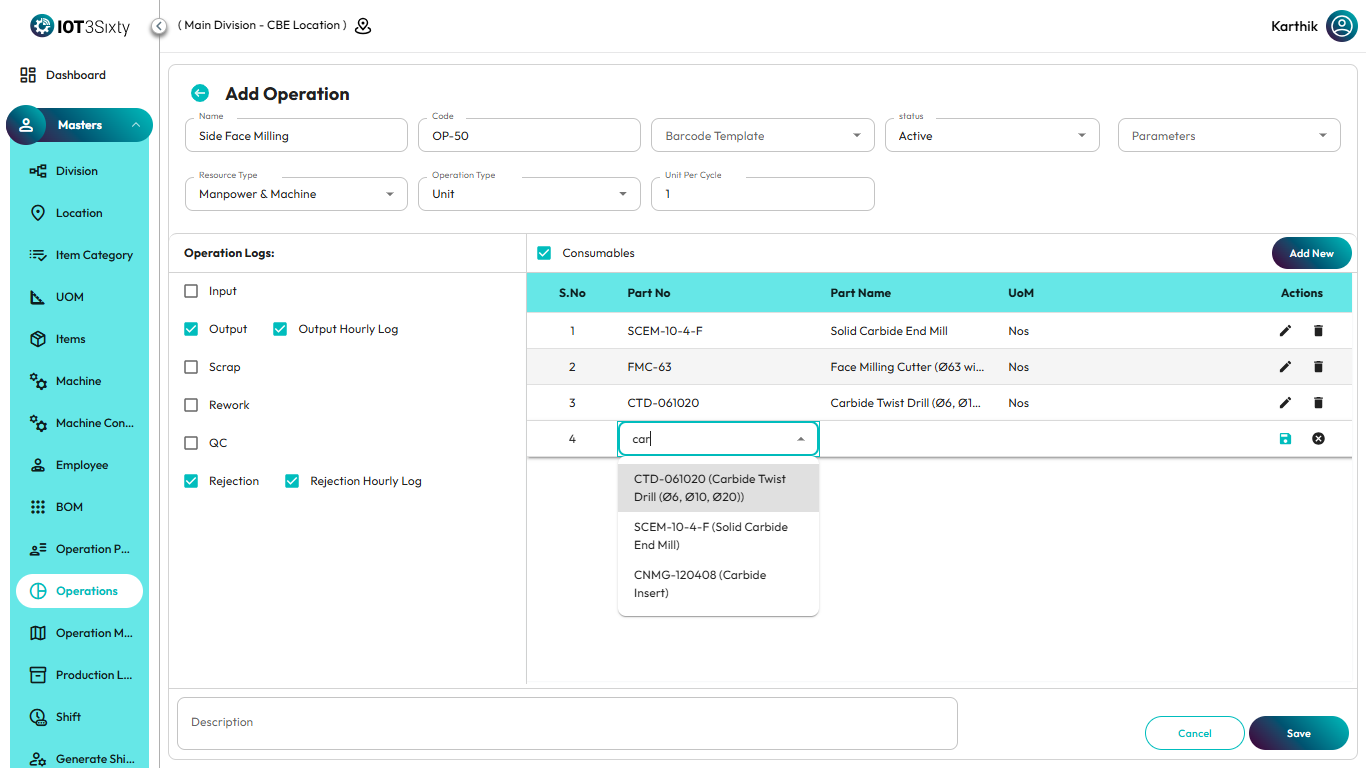The width and height of the screenshot is (1366, 768).
Task: Open the Barcode Template dropdown
Action: pos(761,136)
